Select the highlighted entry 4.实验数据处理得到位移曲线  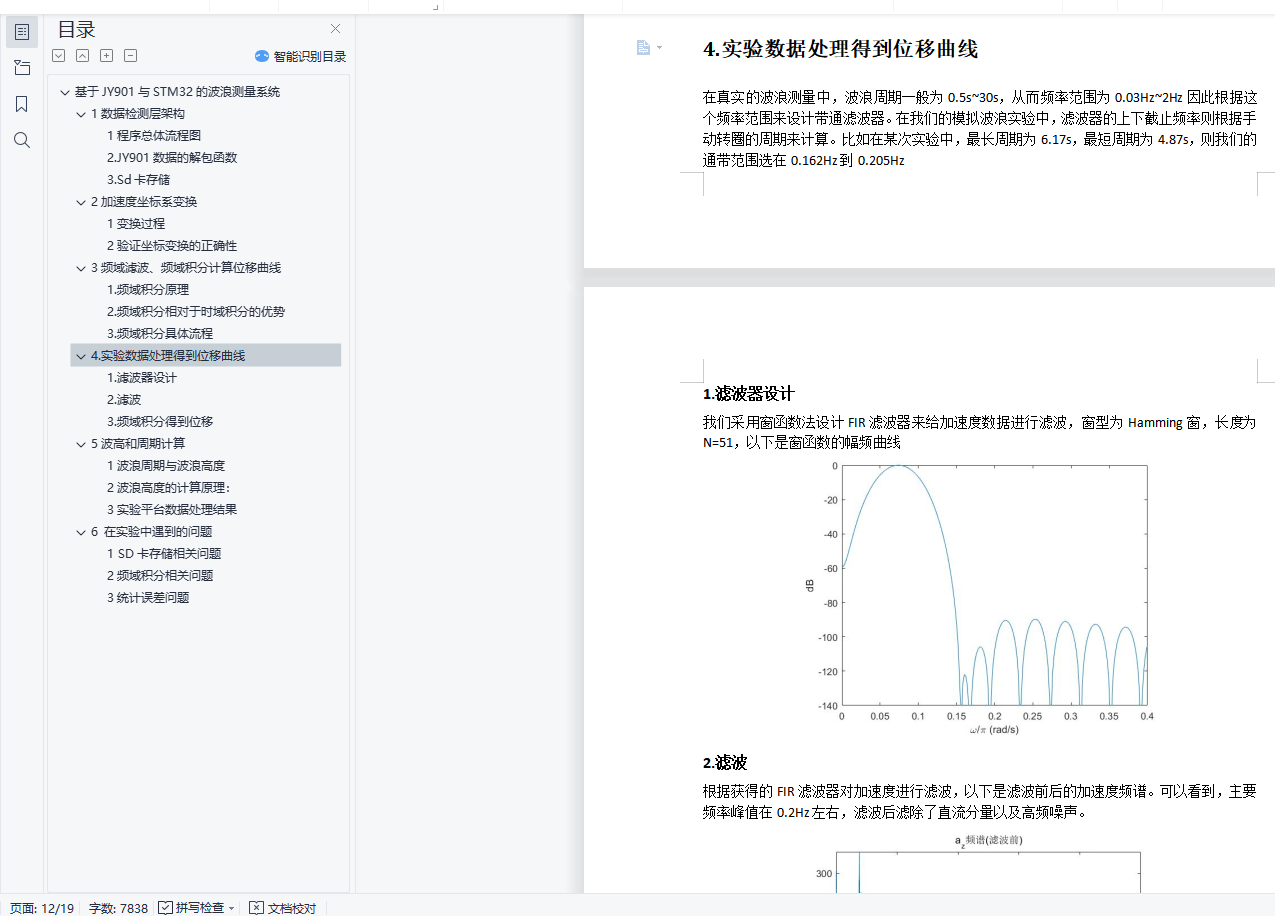206,355
